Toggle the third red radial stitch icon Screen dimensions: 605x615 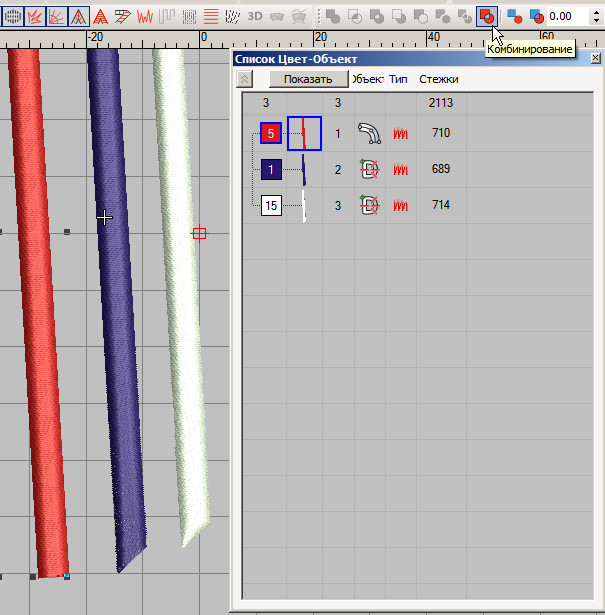coord(59,16)
